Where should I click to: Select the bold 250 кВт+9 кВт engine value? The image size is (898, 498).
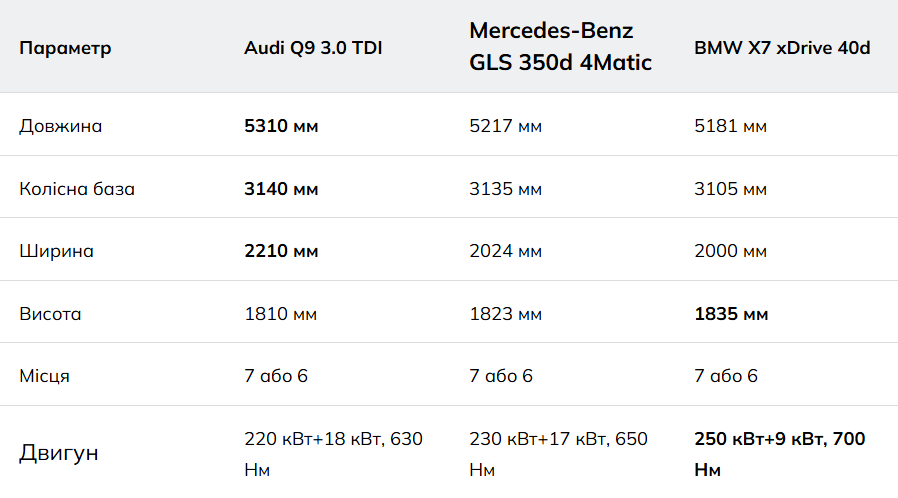[780, 454]
